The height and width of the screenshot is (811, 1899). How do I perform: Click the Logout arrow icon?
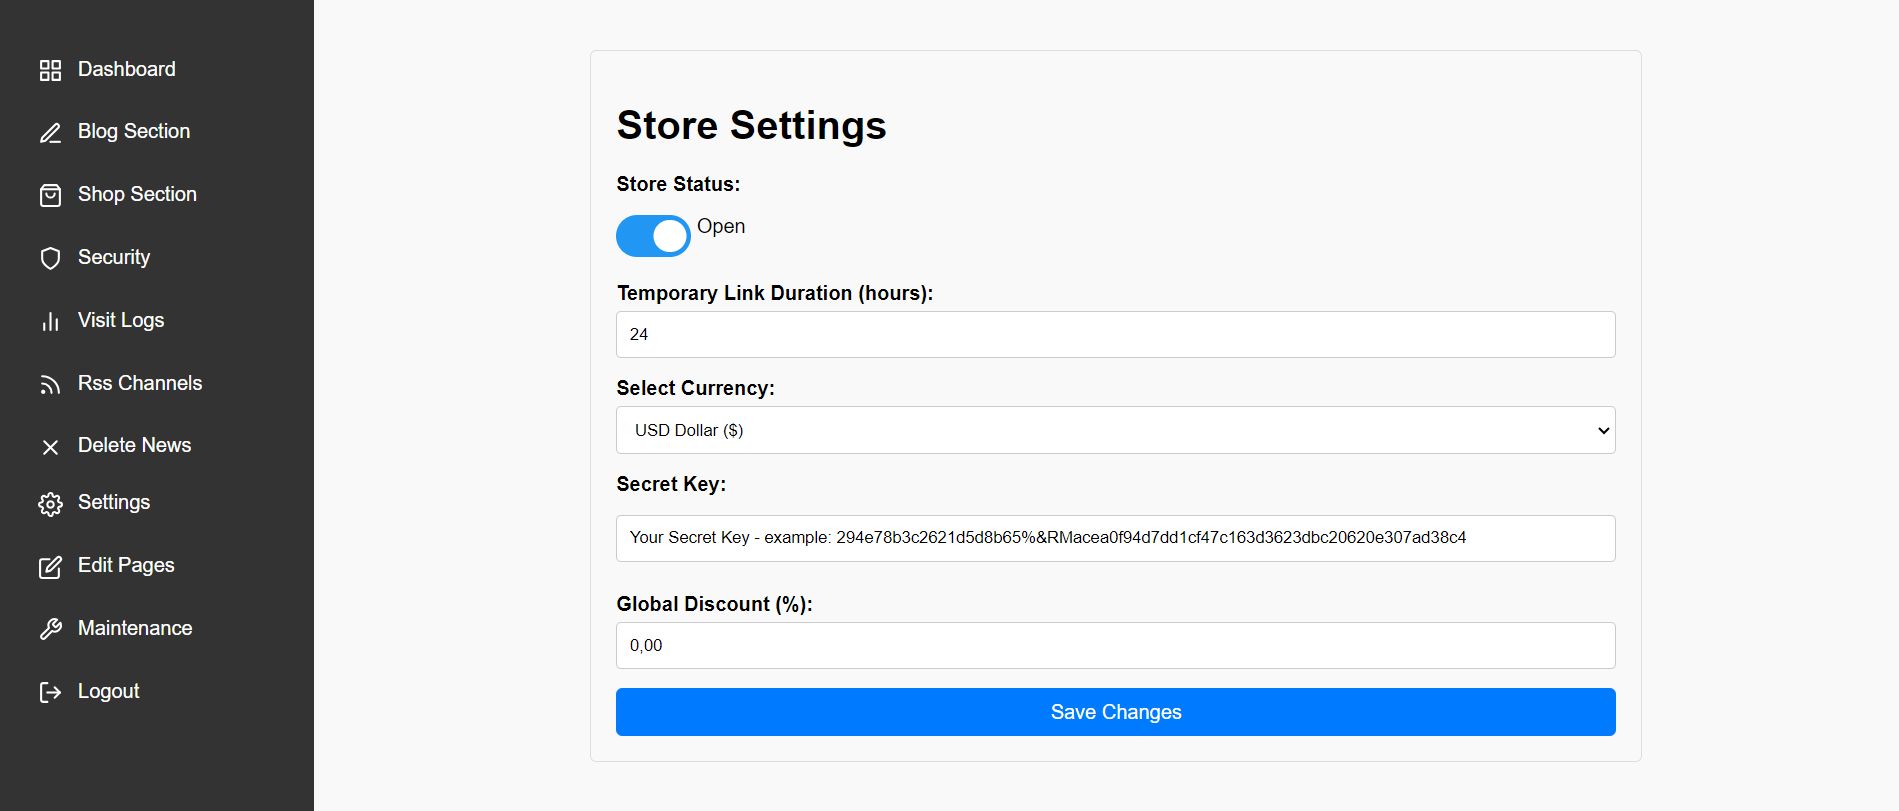point(50,692)
